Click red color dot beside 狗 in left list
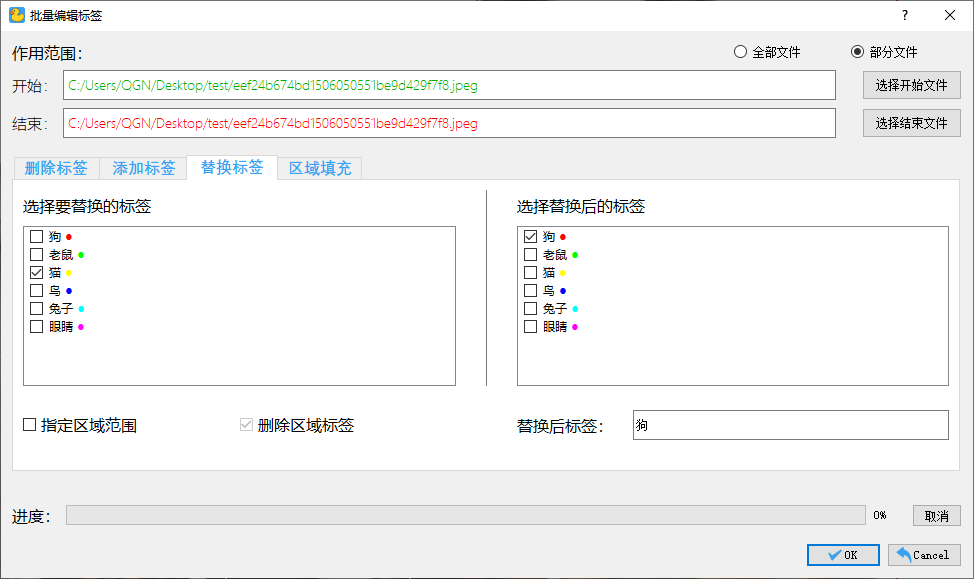Viewport: 974px width, 579px height. pyautogui.click(x=69, y=237)
